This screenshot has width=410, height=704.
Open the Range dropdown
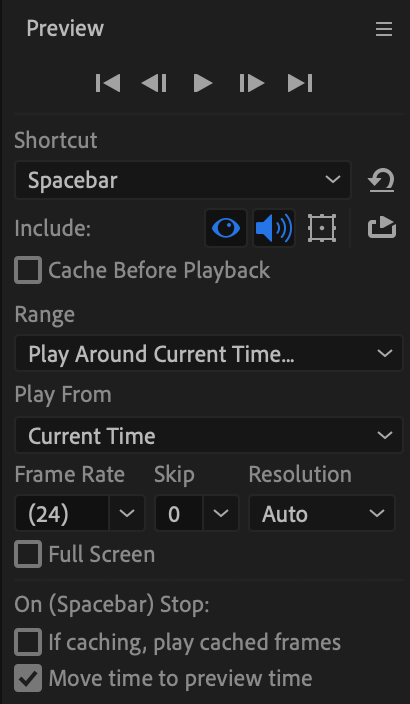(209, 353)
